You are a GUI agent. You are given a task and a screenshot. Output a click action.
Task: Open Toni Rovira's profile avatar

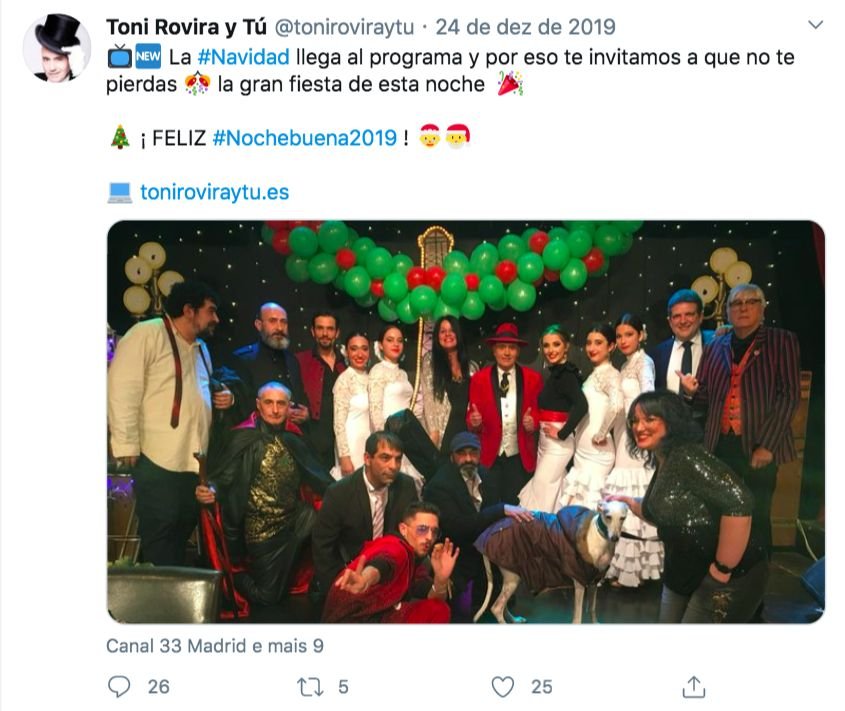57,47
